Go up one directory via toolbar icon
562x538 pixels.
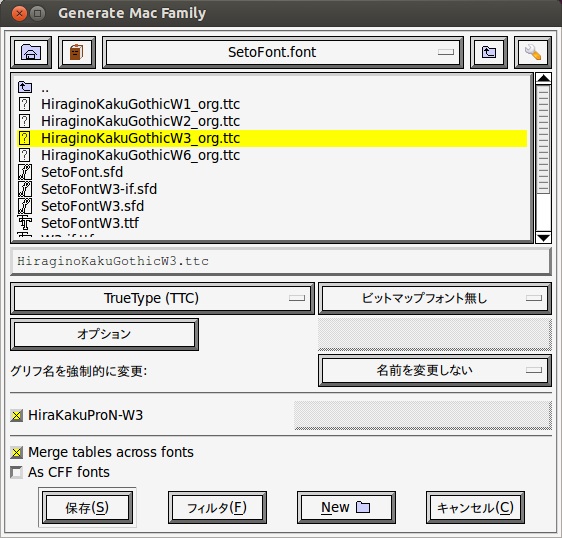coord(489,52)
